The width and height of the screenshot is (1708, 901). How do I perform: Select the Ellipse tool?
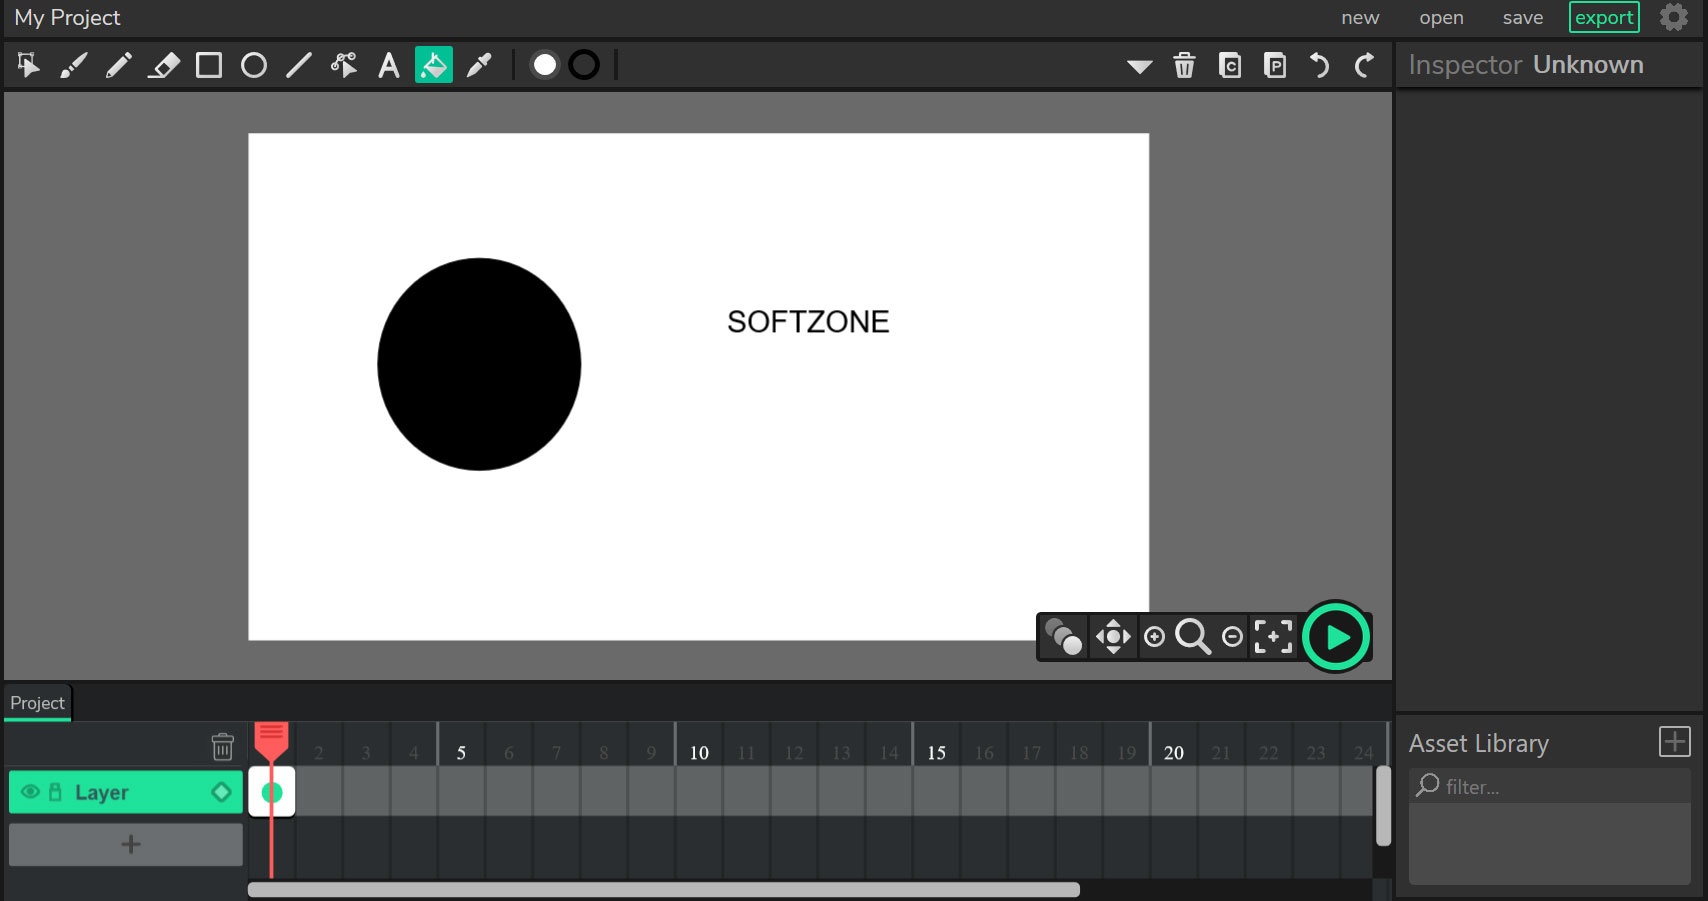point(254,65)
